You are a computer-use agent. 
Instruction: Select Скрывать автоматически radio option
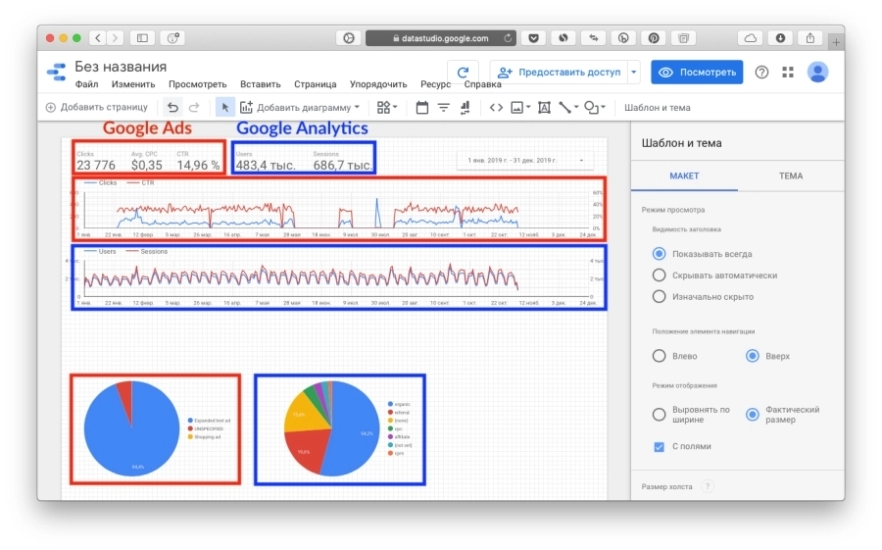point(659,275)
